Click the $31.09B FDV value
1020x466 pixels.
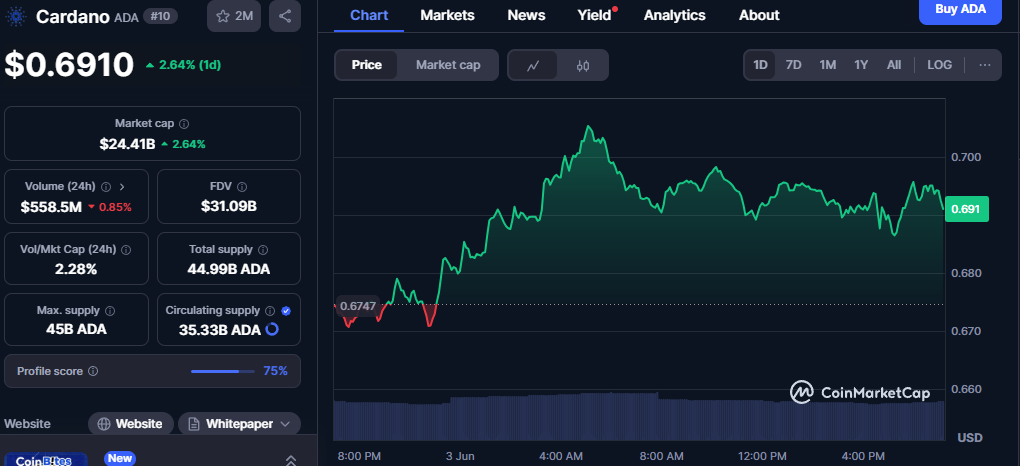tap(229, 207)
